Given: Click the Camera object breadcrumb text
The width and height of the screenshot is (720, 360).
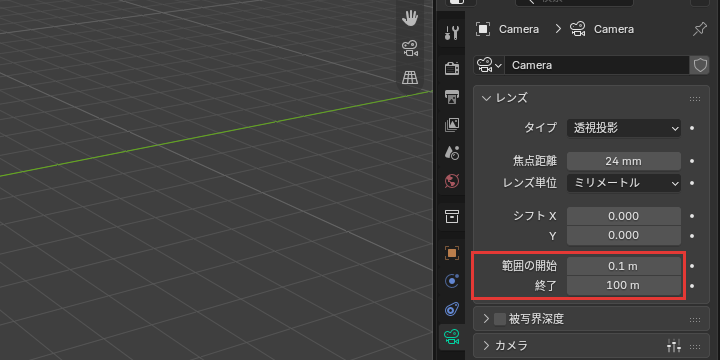Looking at the screenshot, I should (519, 29).
